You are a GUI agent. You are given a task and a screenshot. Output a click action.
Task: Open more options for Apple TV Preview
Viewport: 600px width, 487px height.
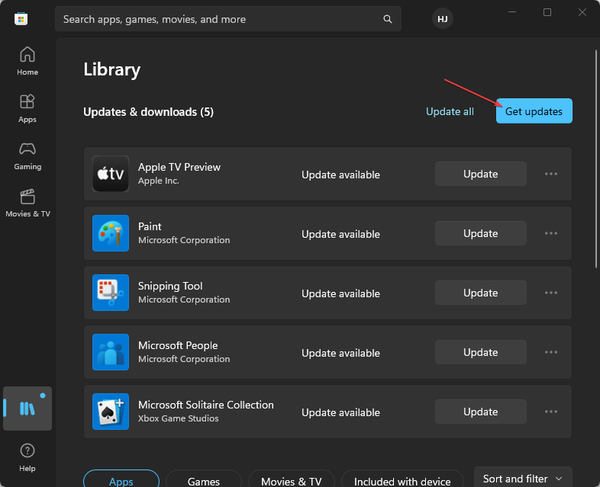[551, 174]
